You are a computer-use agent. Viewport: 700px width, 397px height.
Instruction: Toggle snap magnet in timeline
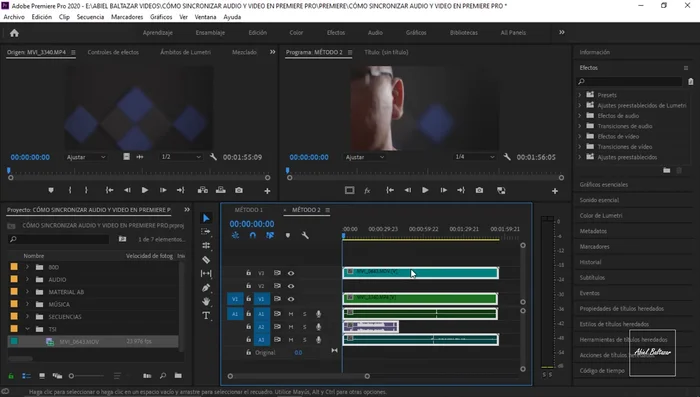[253, 235]
